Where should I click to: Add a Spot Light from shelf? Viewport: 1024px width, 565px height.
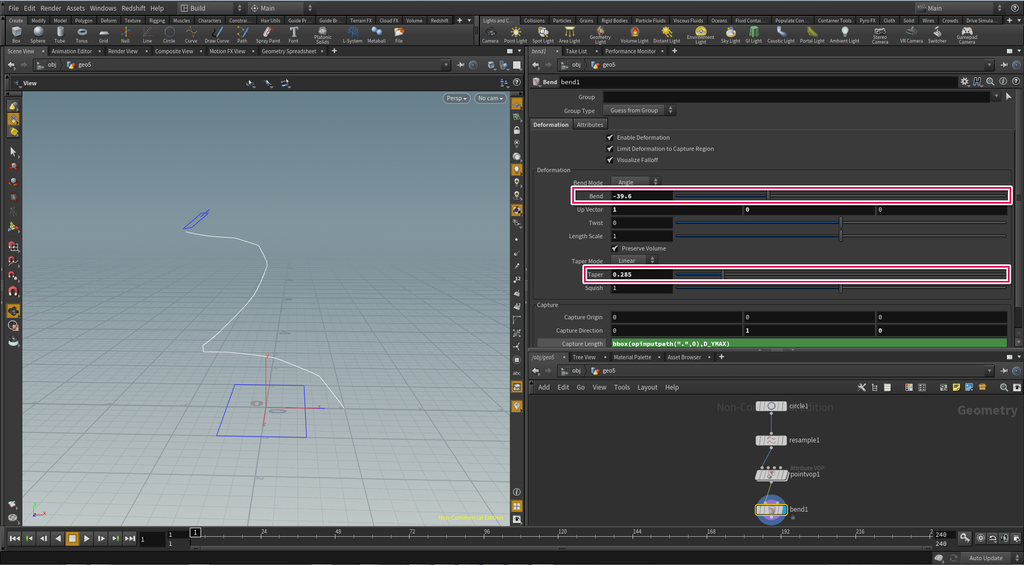tap(542, 35)
